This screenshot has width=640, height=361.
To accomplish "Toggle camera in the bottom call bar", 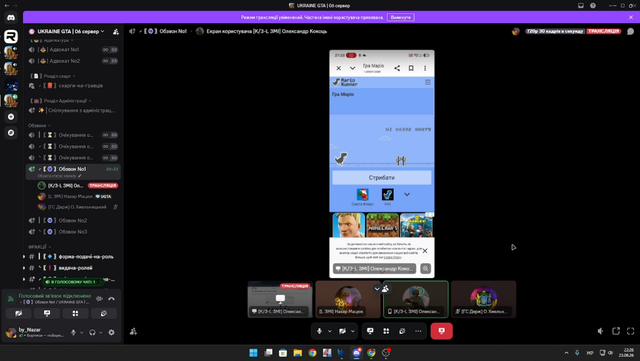I will [342, 331].
